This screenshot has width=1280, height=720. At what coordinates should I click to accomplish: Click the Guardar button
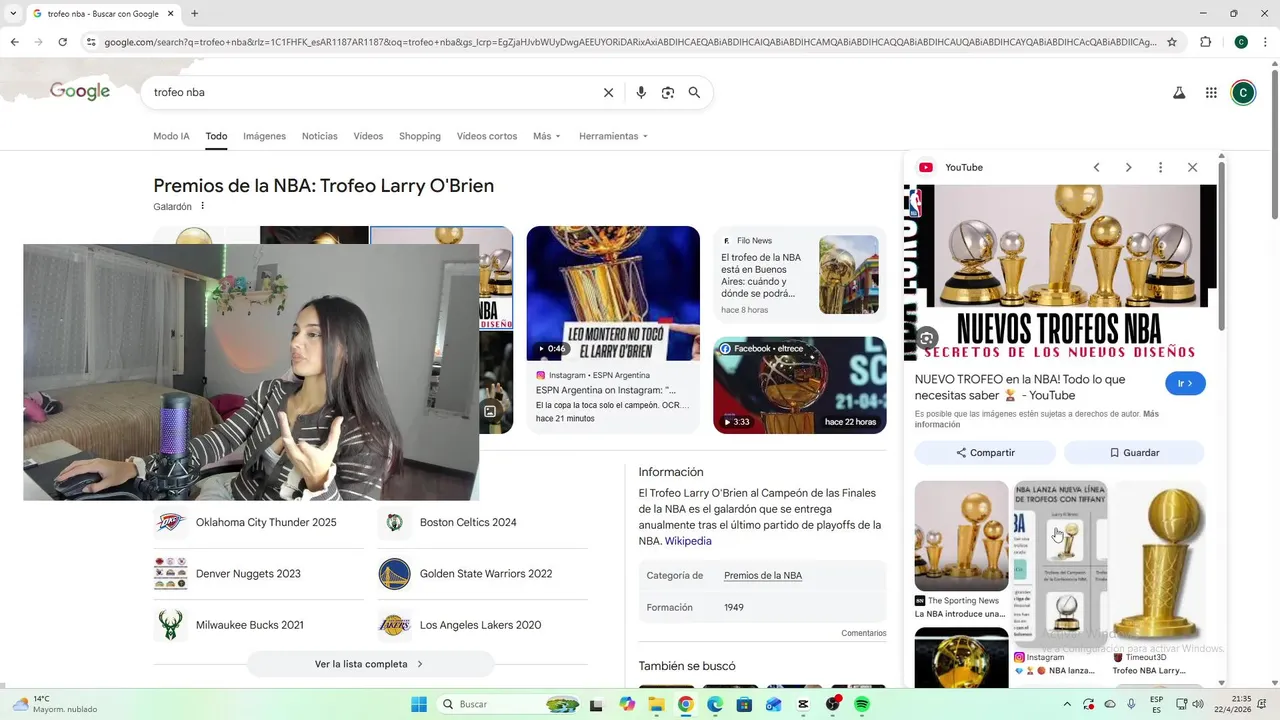click(x=1134, y=453)
